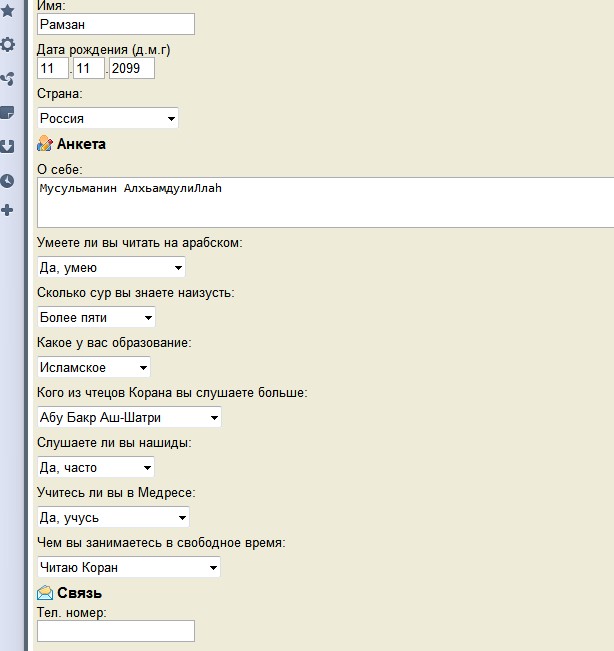Click the 'Связь' section heading
The image size is (614, 651).
click(79, 593)
